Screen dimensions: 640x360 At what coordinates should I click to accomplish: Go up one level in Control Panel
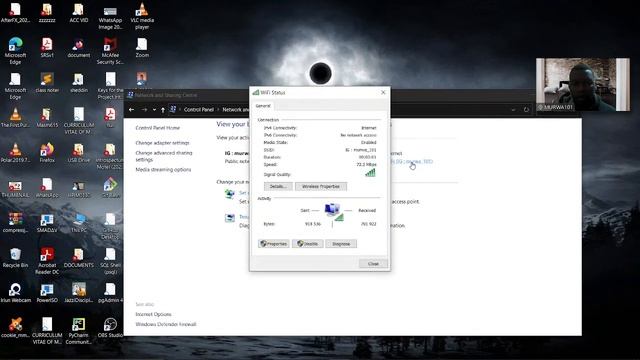163,109
